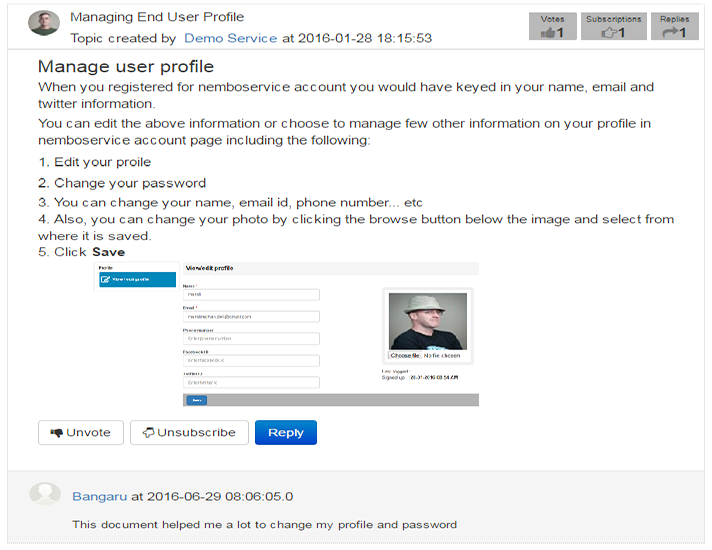The width and height of the screenshot is (712, 550).
Task: Click the hand icon on Unsubscribe button
Action: pyautogui.click(x=149, y=433)
